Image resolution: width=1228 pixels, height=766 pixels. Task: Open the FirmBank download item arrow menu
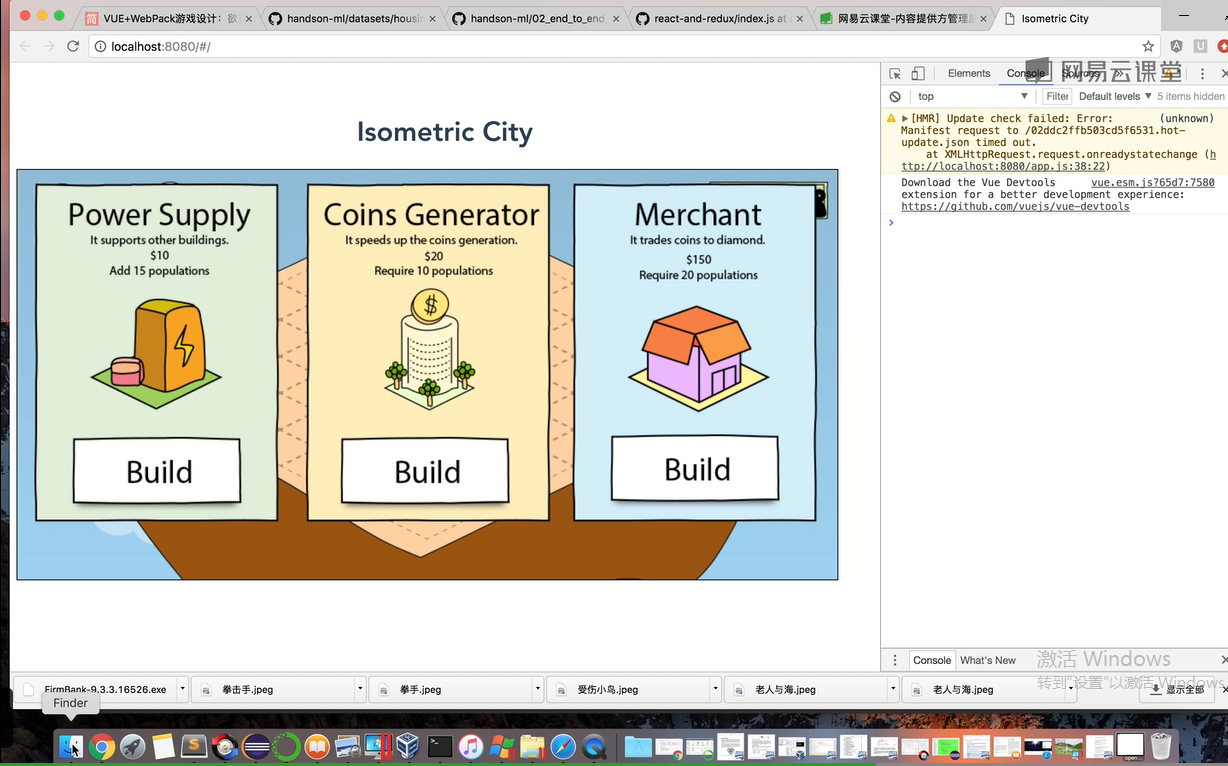tap(182, 689)
